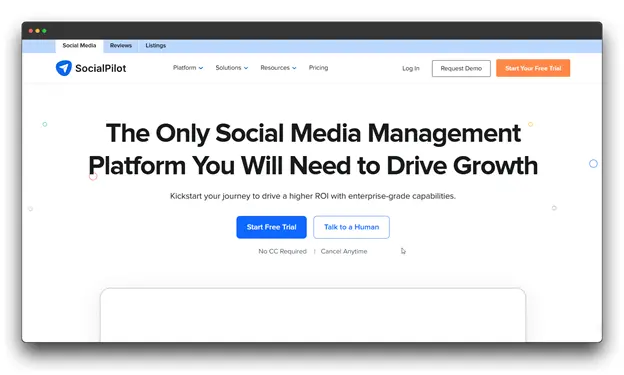Click the blue Start Free Trial button
Screen dimensions: 624x375
pos(271,227)
